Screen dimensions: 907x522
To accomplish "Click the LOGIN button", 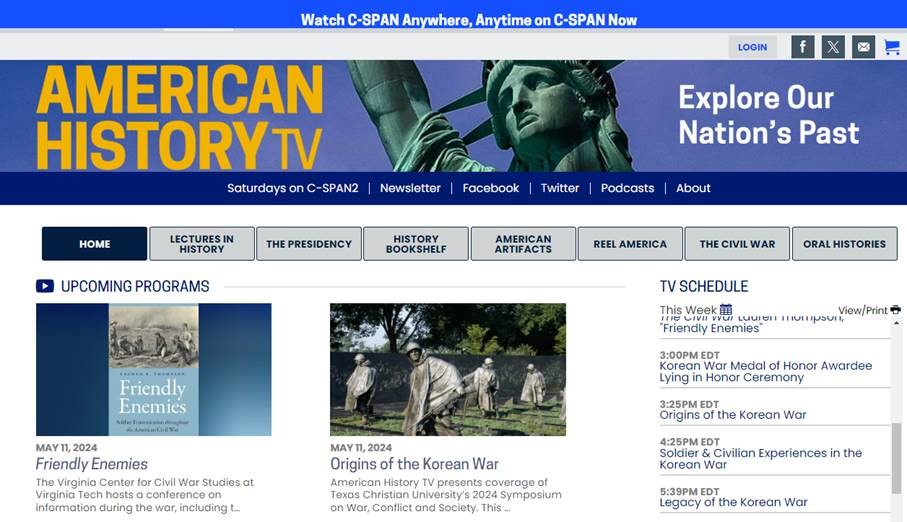I will (752, 47).
